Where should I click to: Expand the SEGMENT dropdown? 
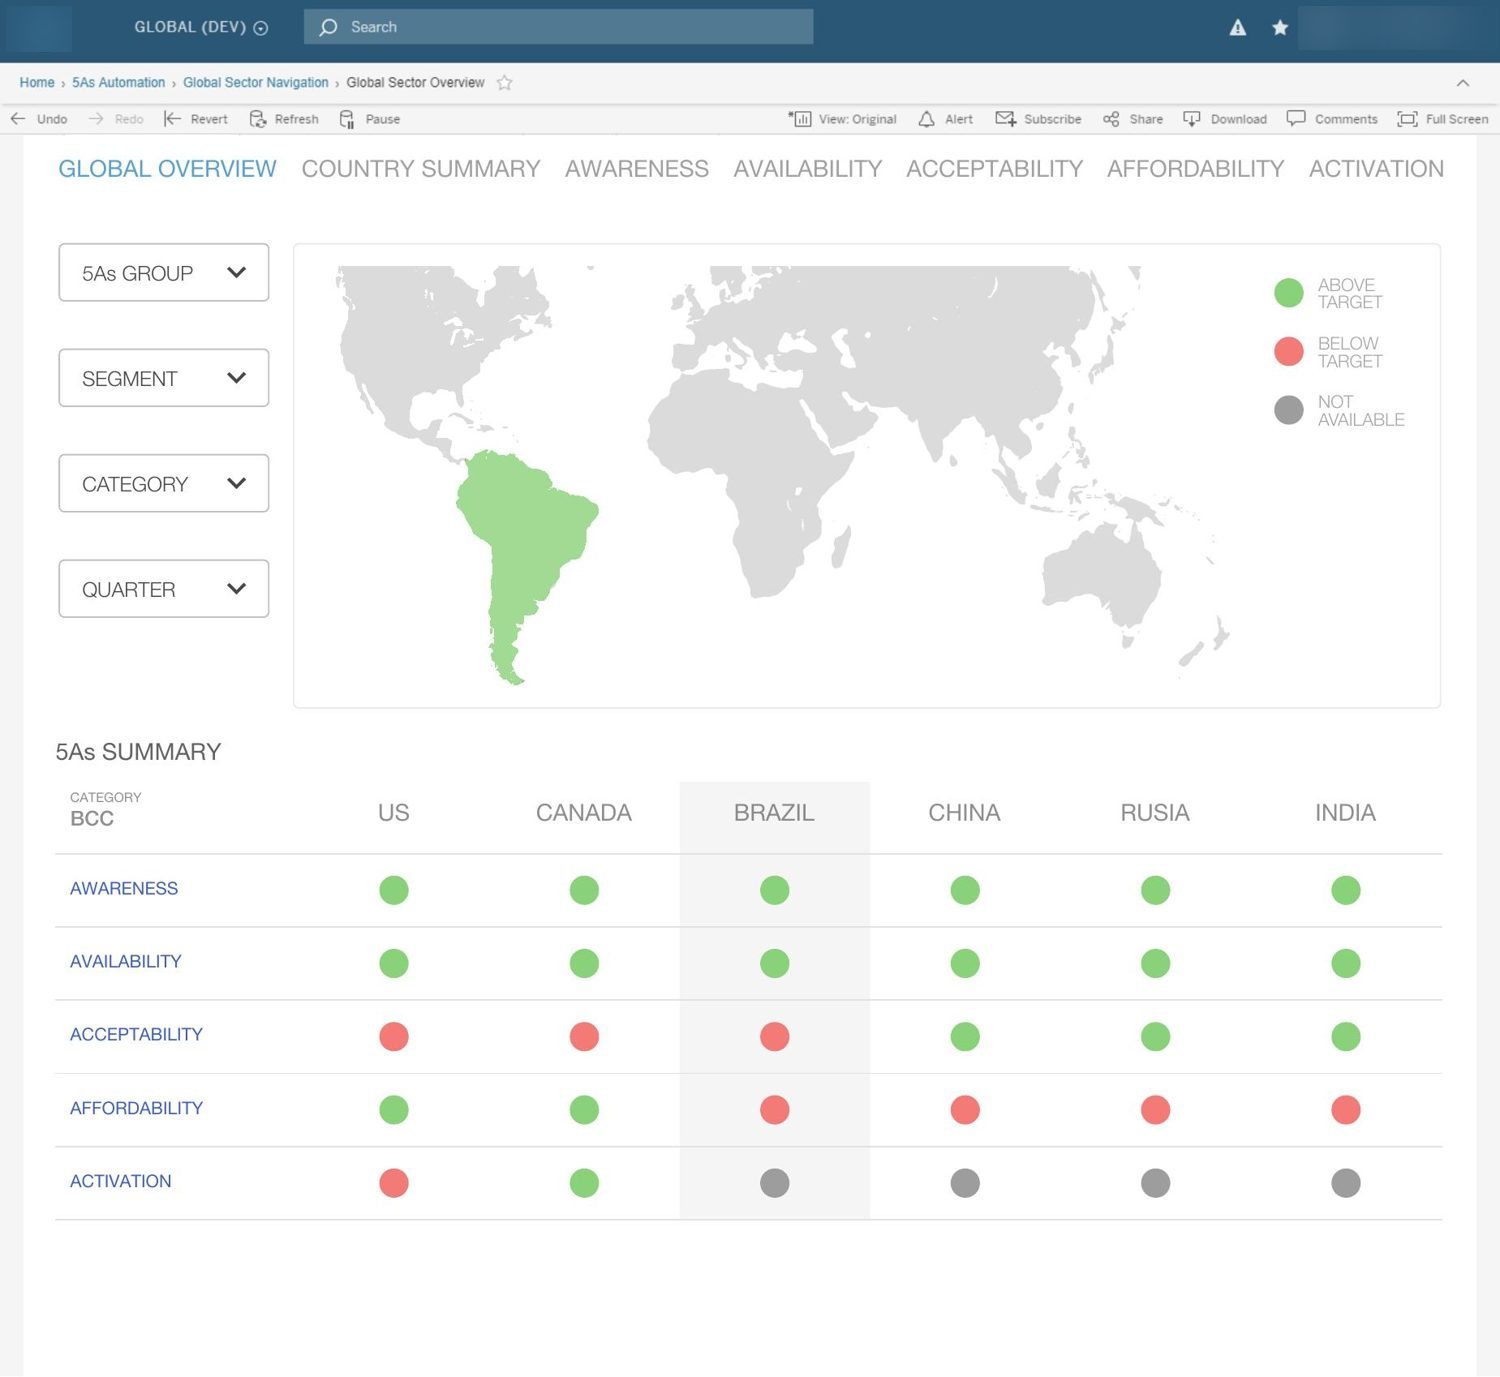pyautogui.click(x=164, y=378)
